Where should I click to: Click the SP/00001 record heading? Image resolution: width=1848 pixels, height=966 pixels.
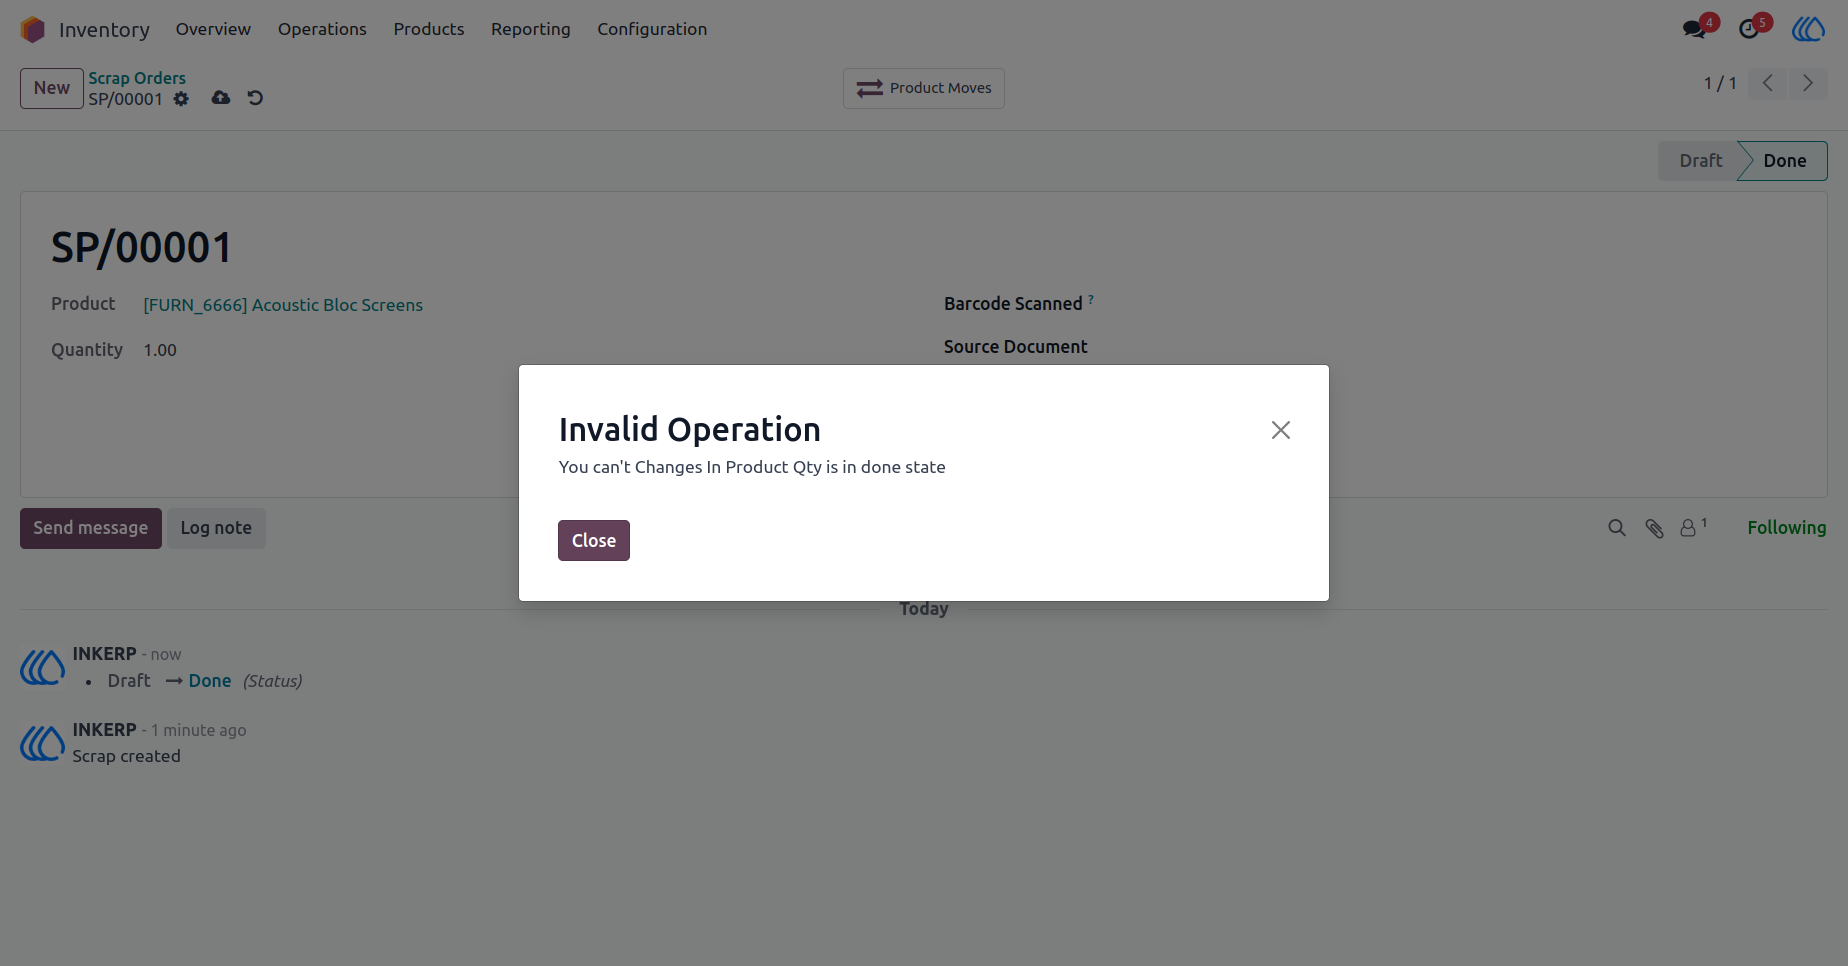click(141, 248)
